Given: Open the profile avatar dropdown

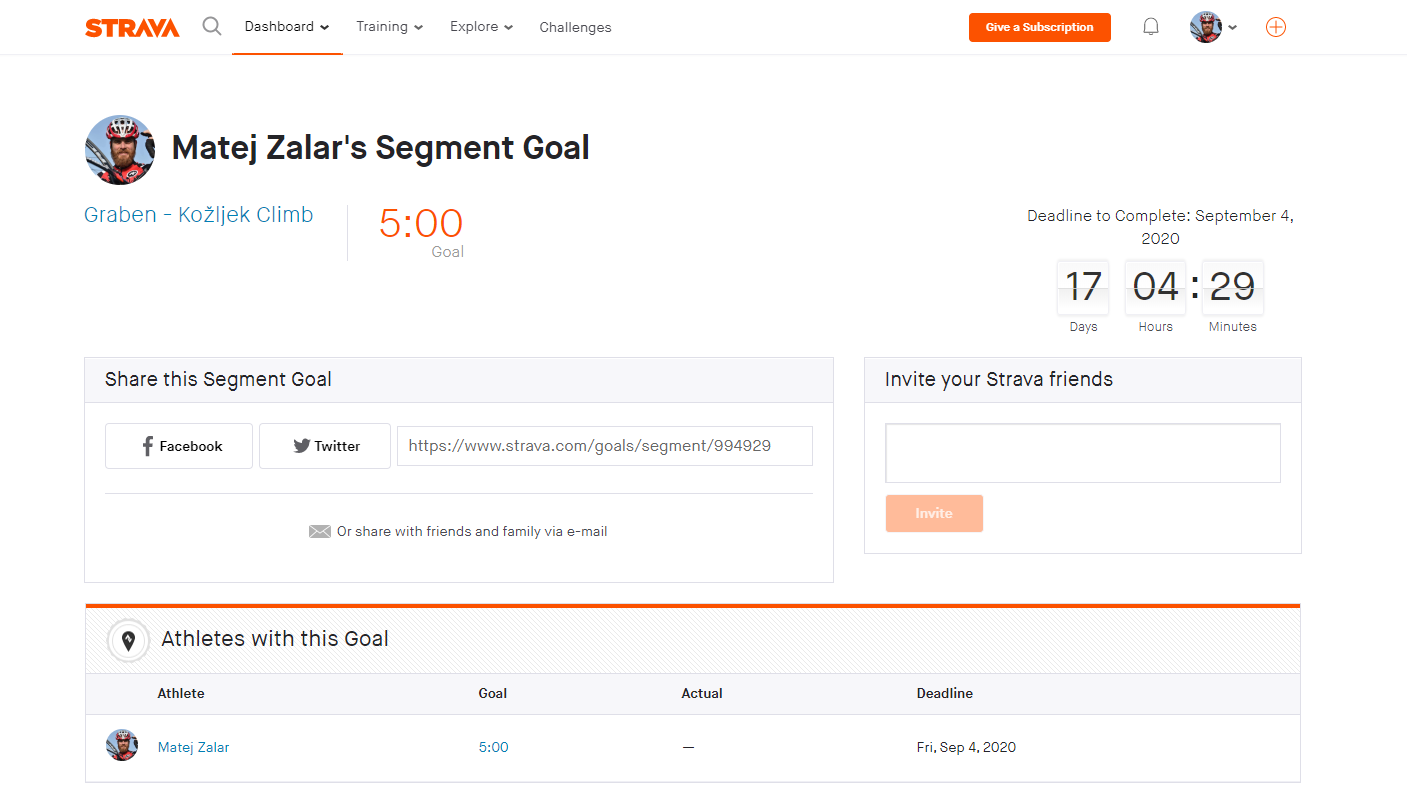Looking at the screenshot, I should pyautogui.click(x=1214, y=27).
